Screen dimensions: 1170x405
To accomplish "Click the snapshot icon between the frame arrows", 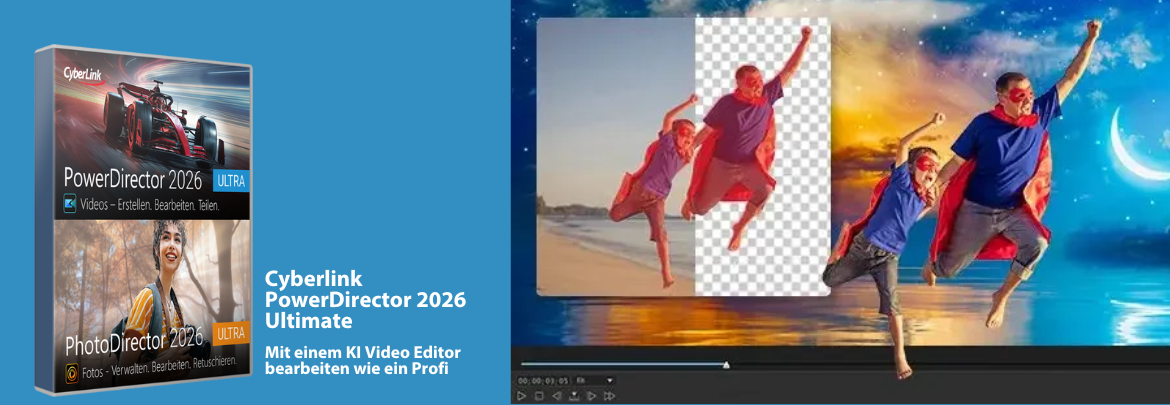I will pos(574,396).
